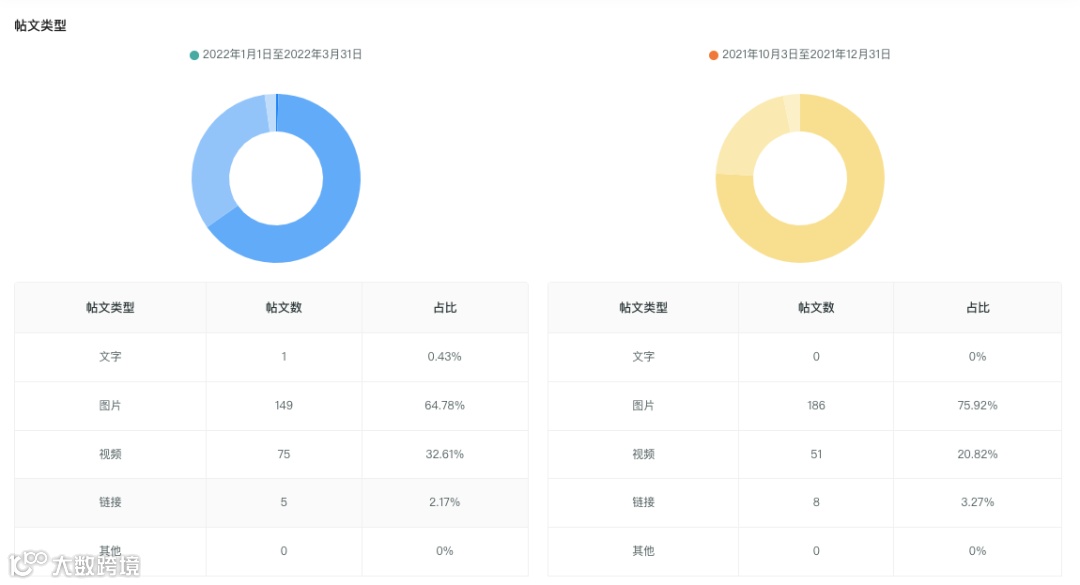Click the percentage 64.78% cell
This screenshot has width=1080, height=585.
coord(444,405)
